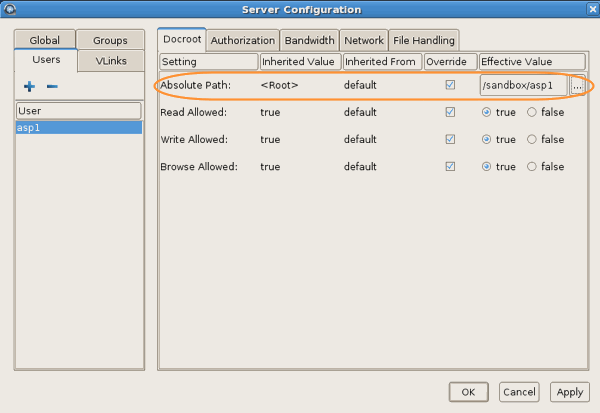Remove user with the minus icon

(x=52, y=87)
